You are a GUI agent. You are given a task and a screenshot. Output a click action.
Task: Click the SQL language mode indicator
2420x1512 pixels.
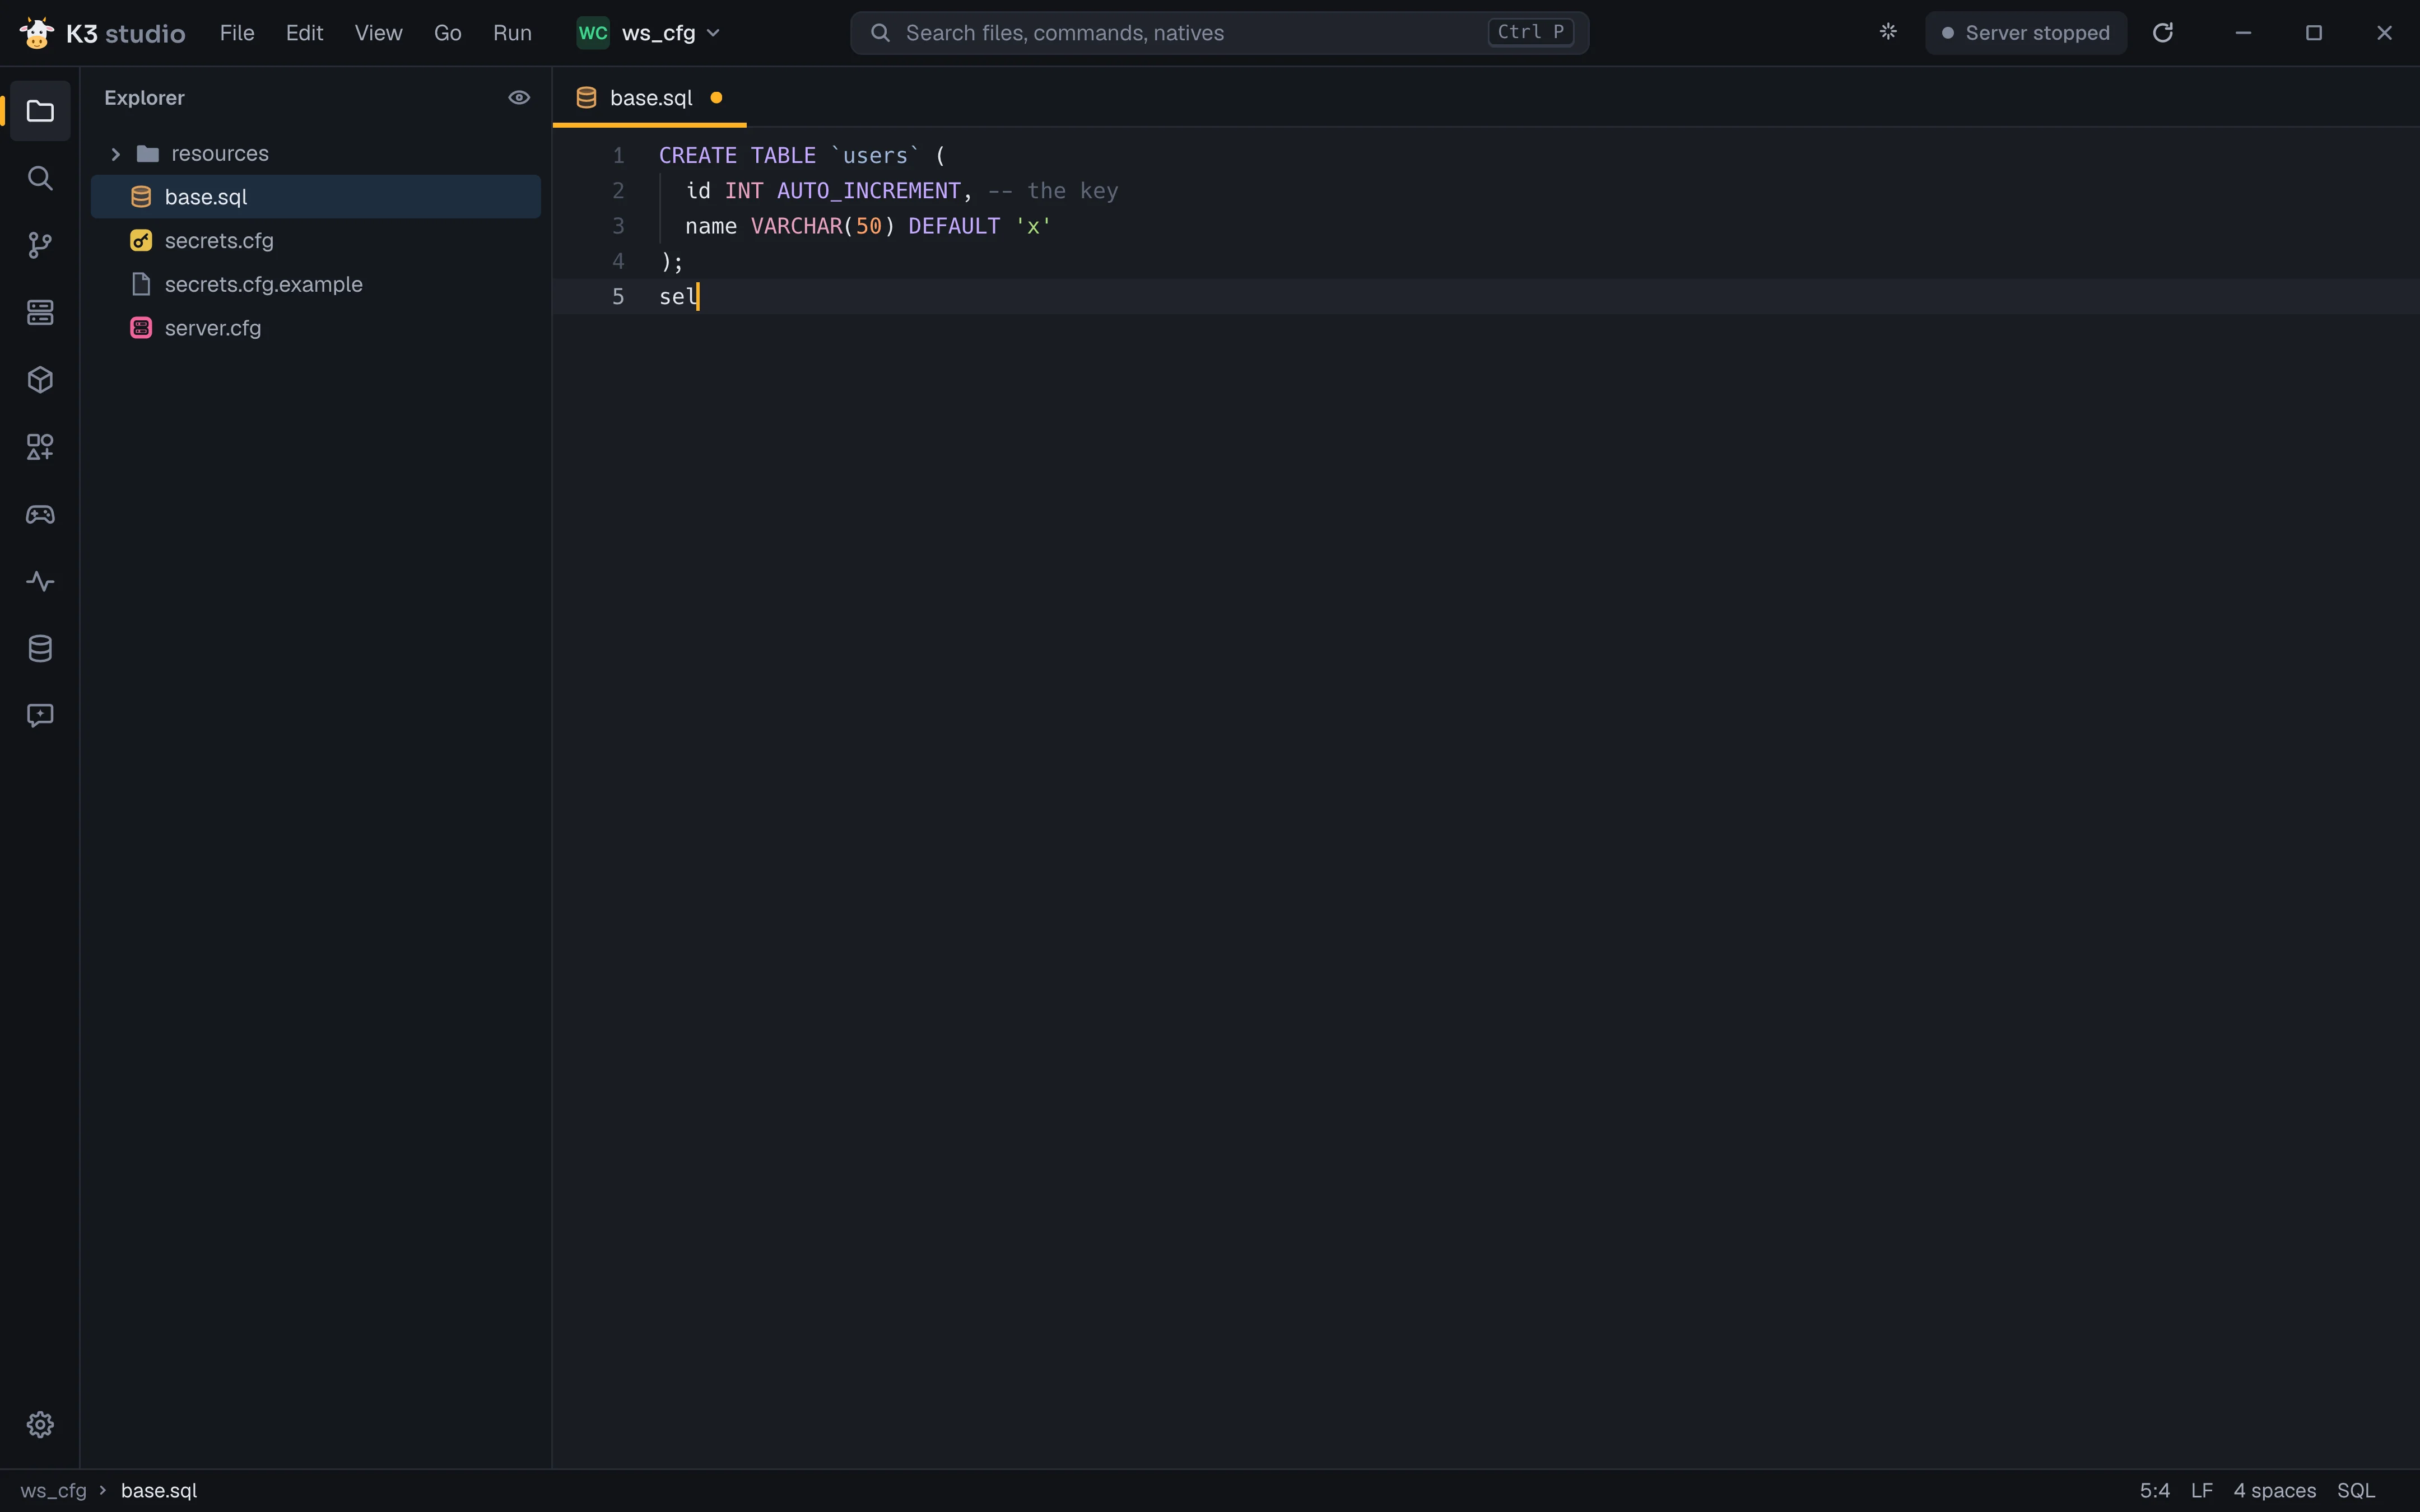pyautogui.click(x=2356, y=1490)
